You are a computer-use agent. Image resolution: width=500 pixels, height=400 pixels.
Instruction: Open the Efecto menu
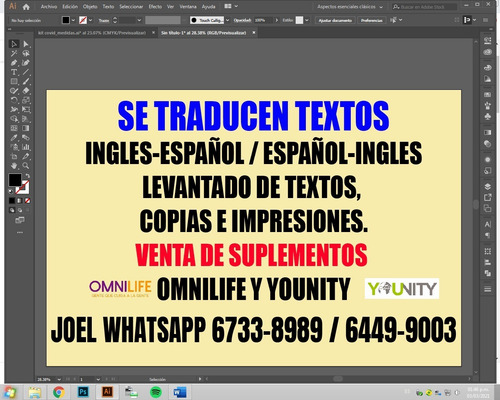point(155,7)
